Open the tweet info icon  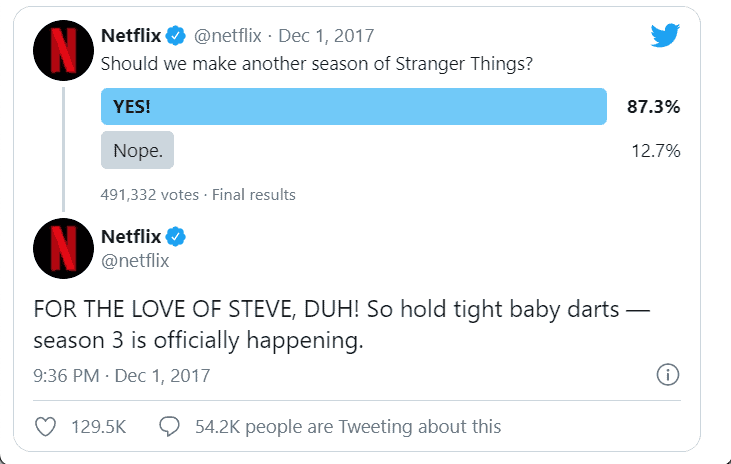667,375
